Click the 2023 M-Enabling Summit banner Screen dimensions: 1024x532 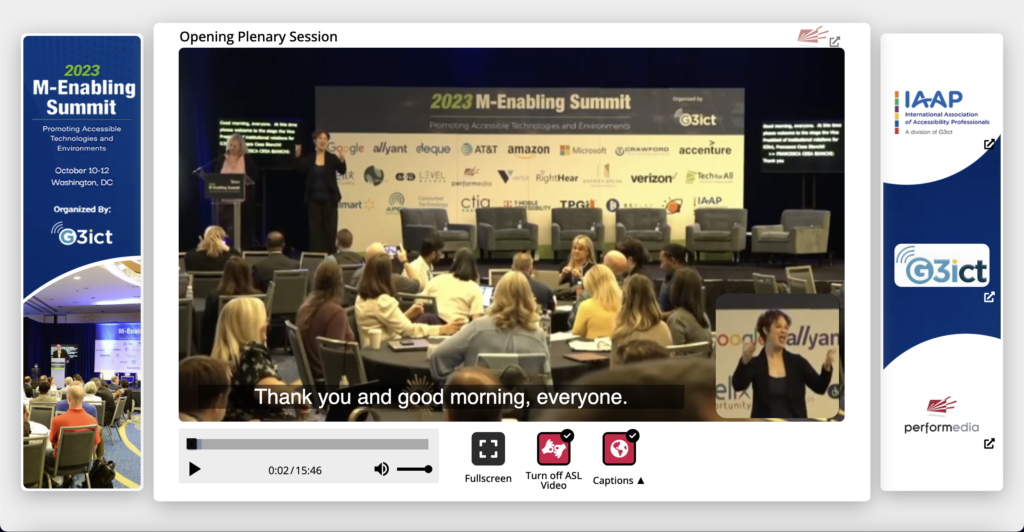click(x=82, y=262)
